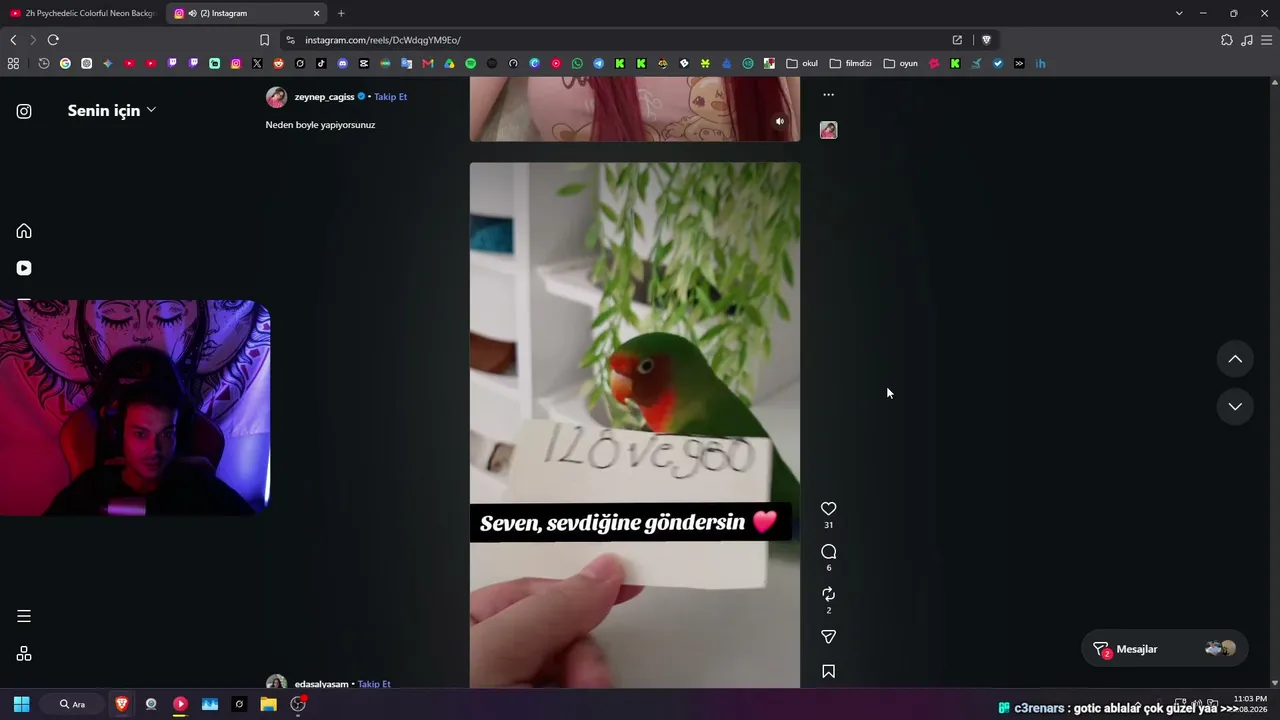
Task: Go to the previous reel with the up arrow
Action: click(1235, 359)
